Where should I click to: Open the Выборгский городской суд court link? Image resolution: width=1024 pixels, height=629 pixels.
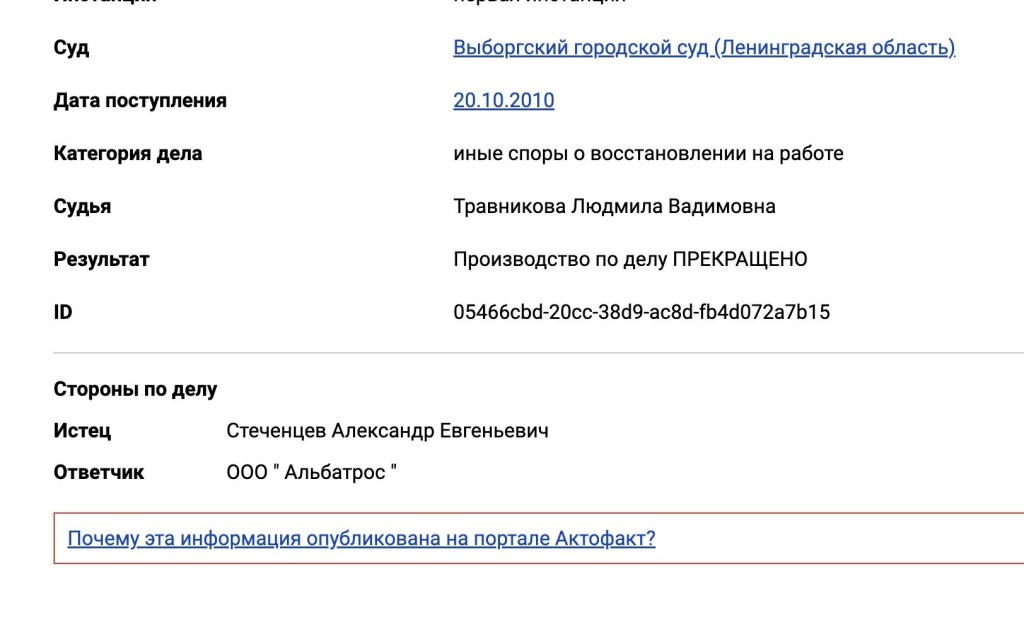click(x=704, y=48)
